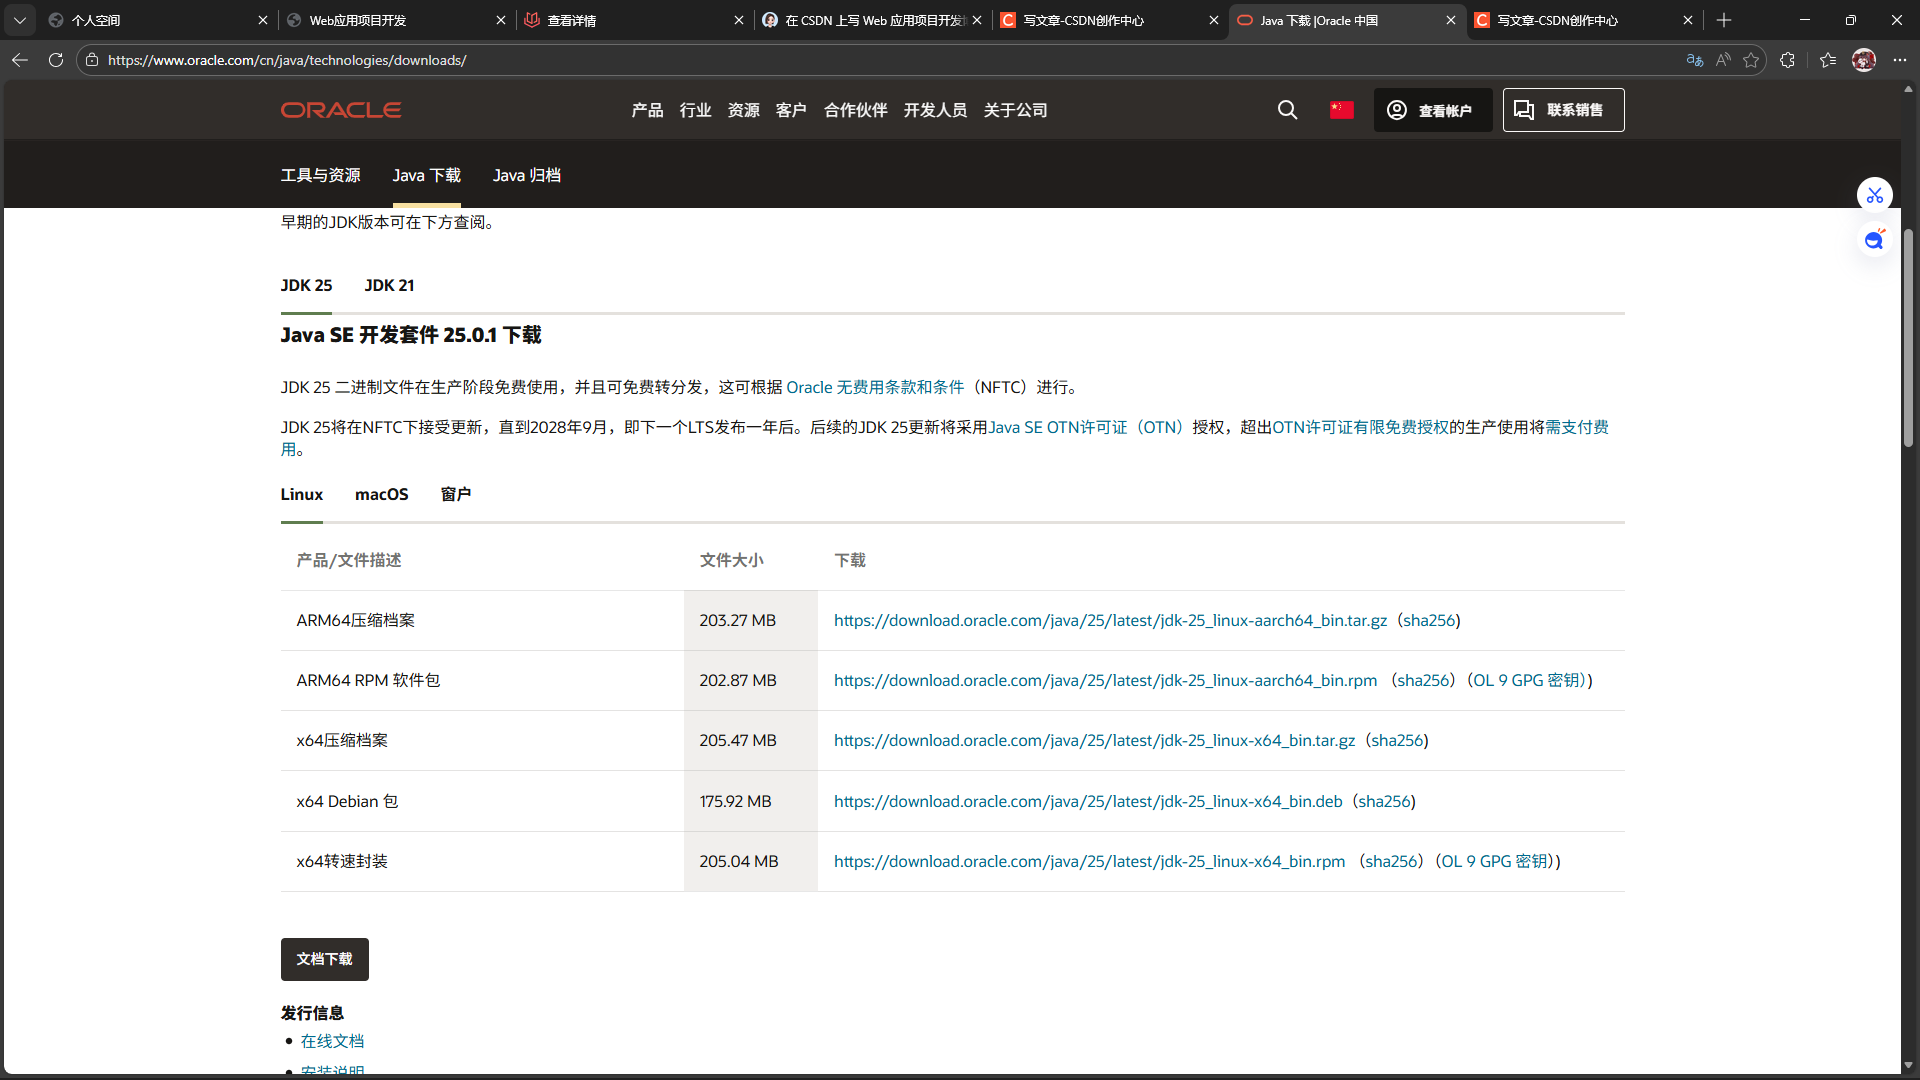Click the 文档下载 button
Viewport: 1920px width, 1080px height.
[324, 959]
